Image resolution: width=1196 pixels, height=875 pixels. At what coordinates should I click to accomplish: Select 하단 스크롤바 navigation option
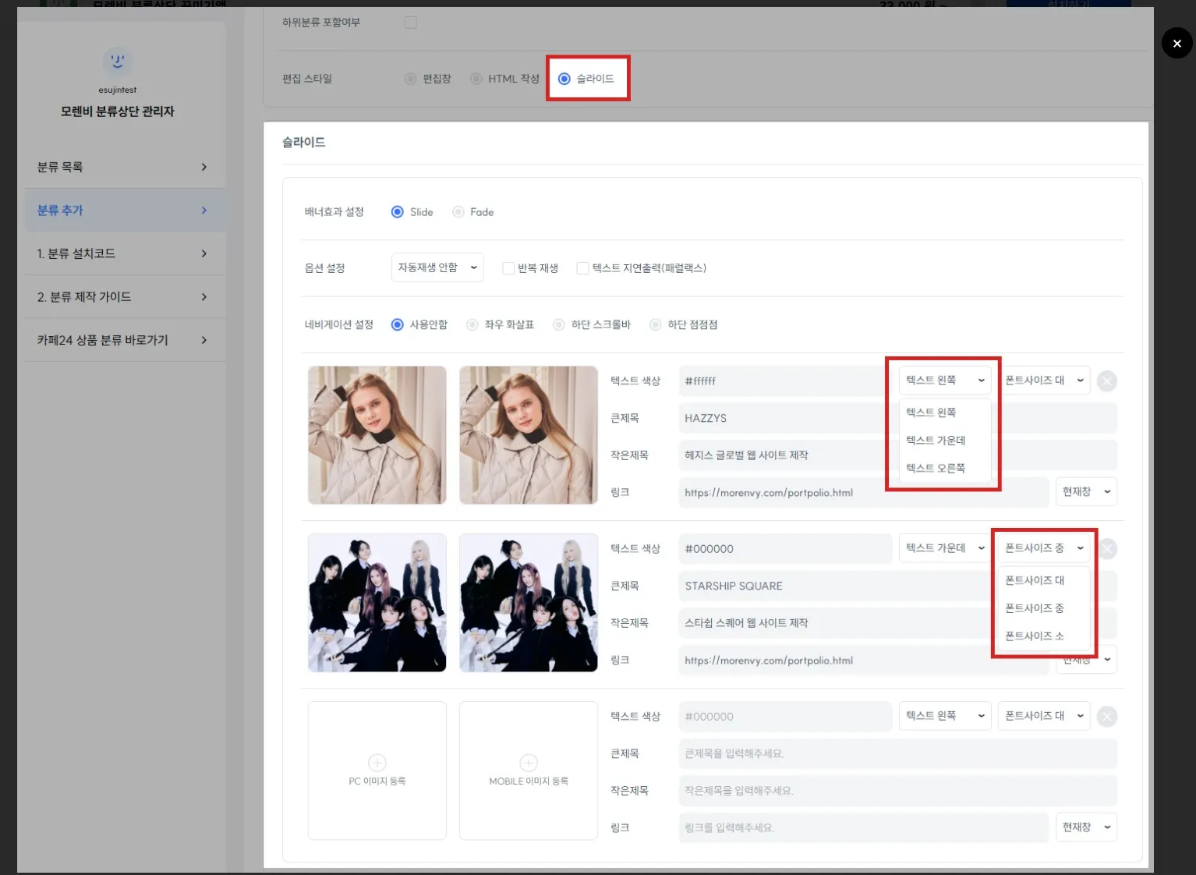click(558, 325)
